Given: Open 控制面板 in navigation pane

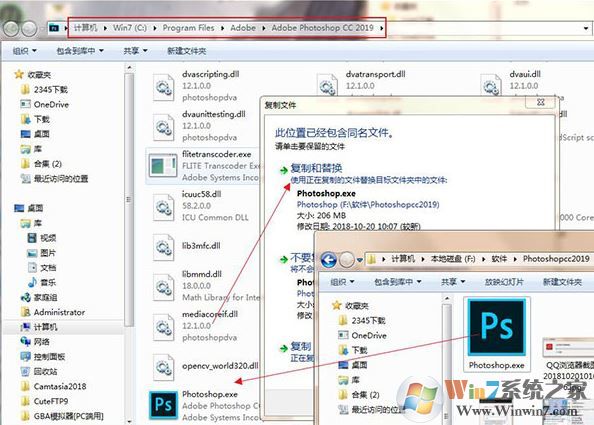Looking at the screenshot, I should click(x=43, y=357).
